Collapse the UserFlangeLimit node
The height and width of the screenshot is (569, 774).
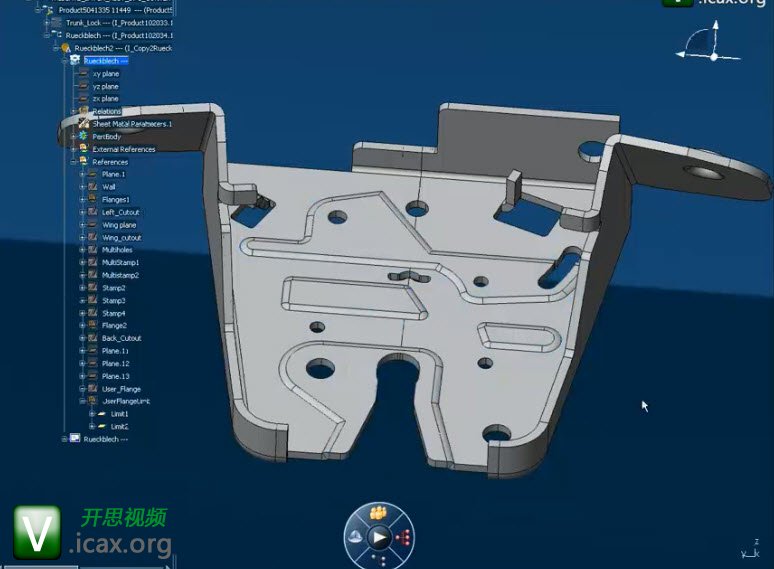click(82, 401)
